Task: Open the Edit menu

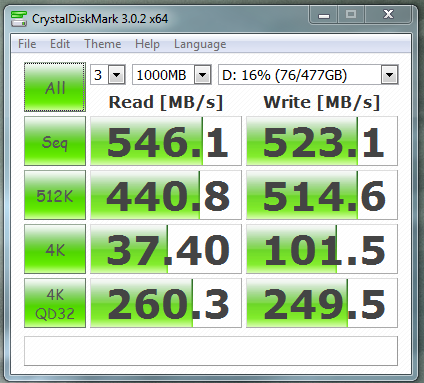Action: pos(60,44)
